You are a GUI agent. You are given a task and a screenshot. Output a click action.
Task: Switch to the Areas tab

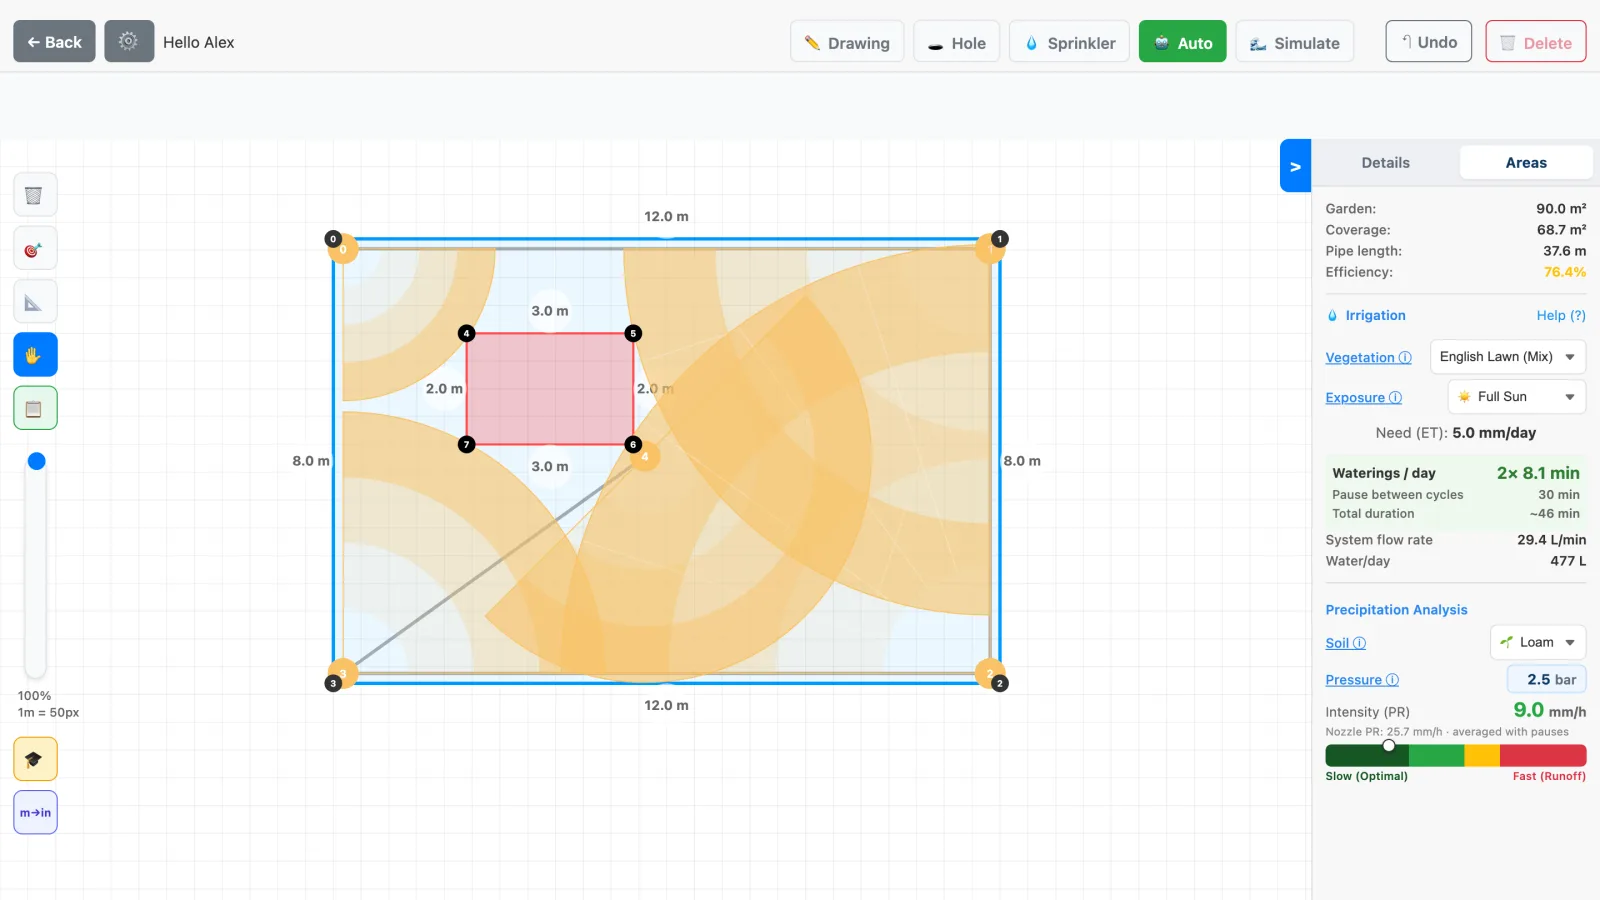tap(1526, 163)
